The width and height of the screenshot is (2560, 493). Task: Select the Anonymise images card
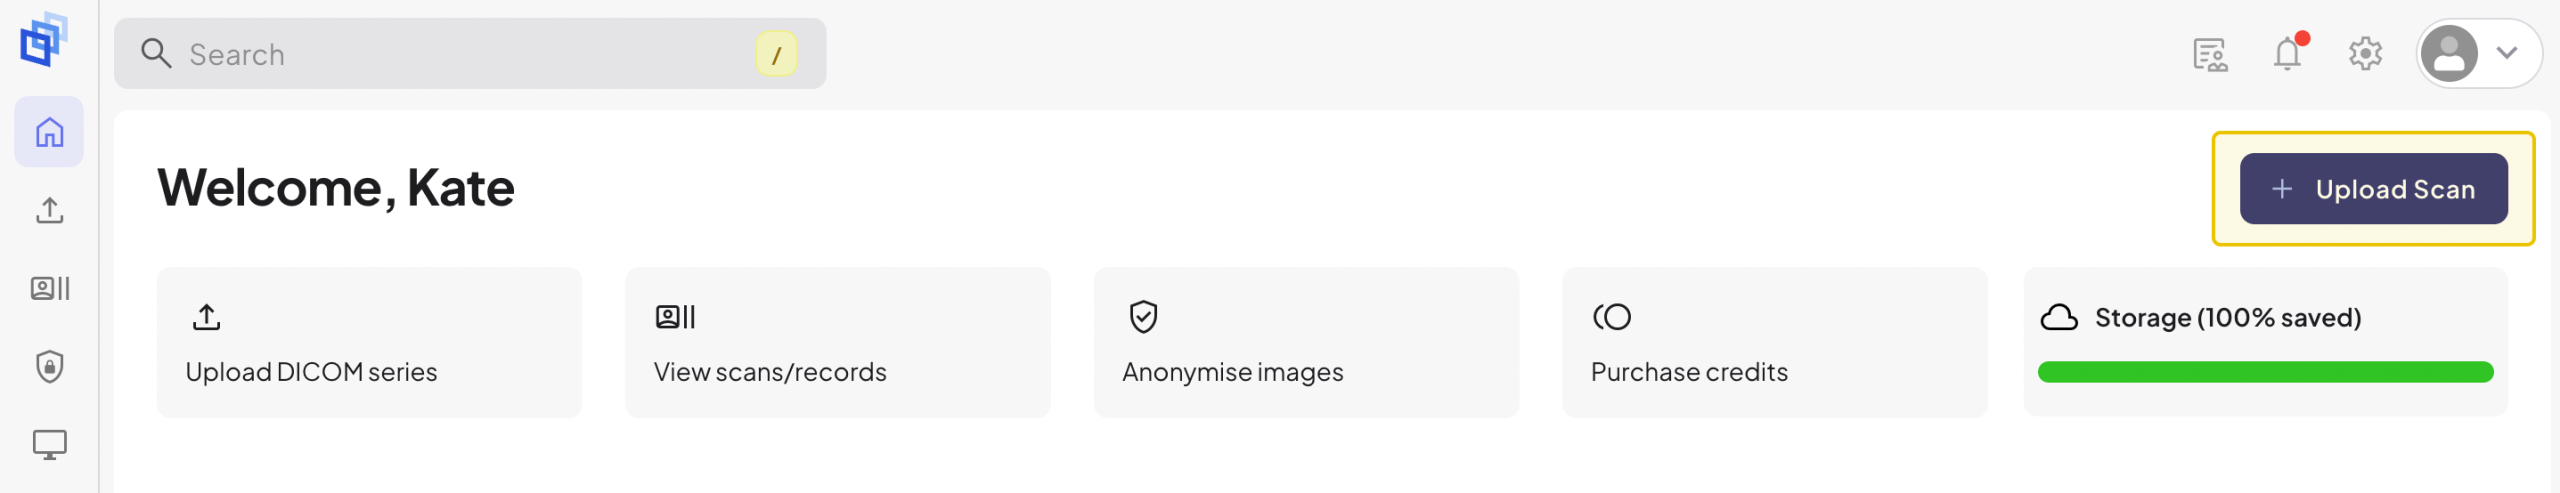(x=1306, y=342)
